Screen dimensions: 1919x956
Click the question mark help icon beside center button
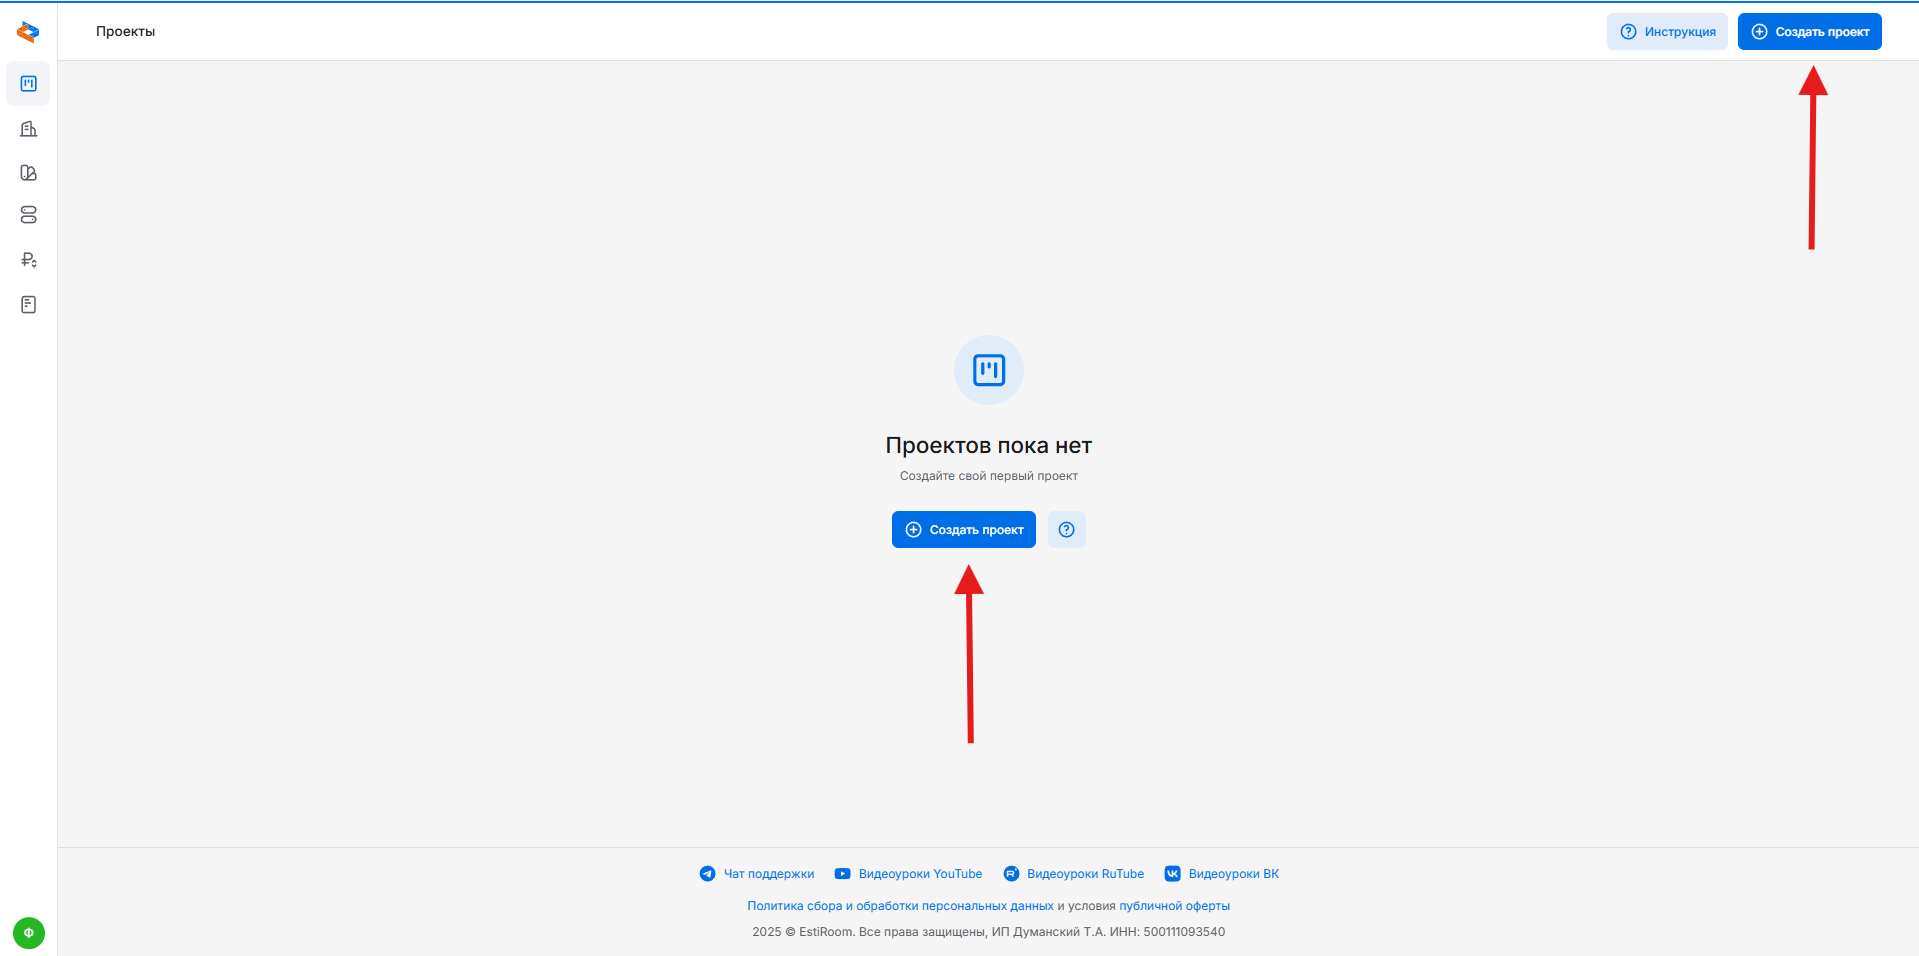point(1066,530)
